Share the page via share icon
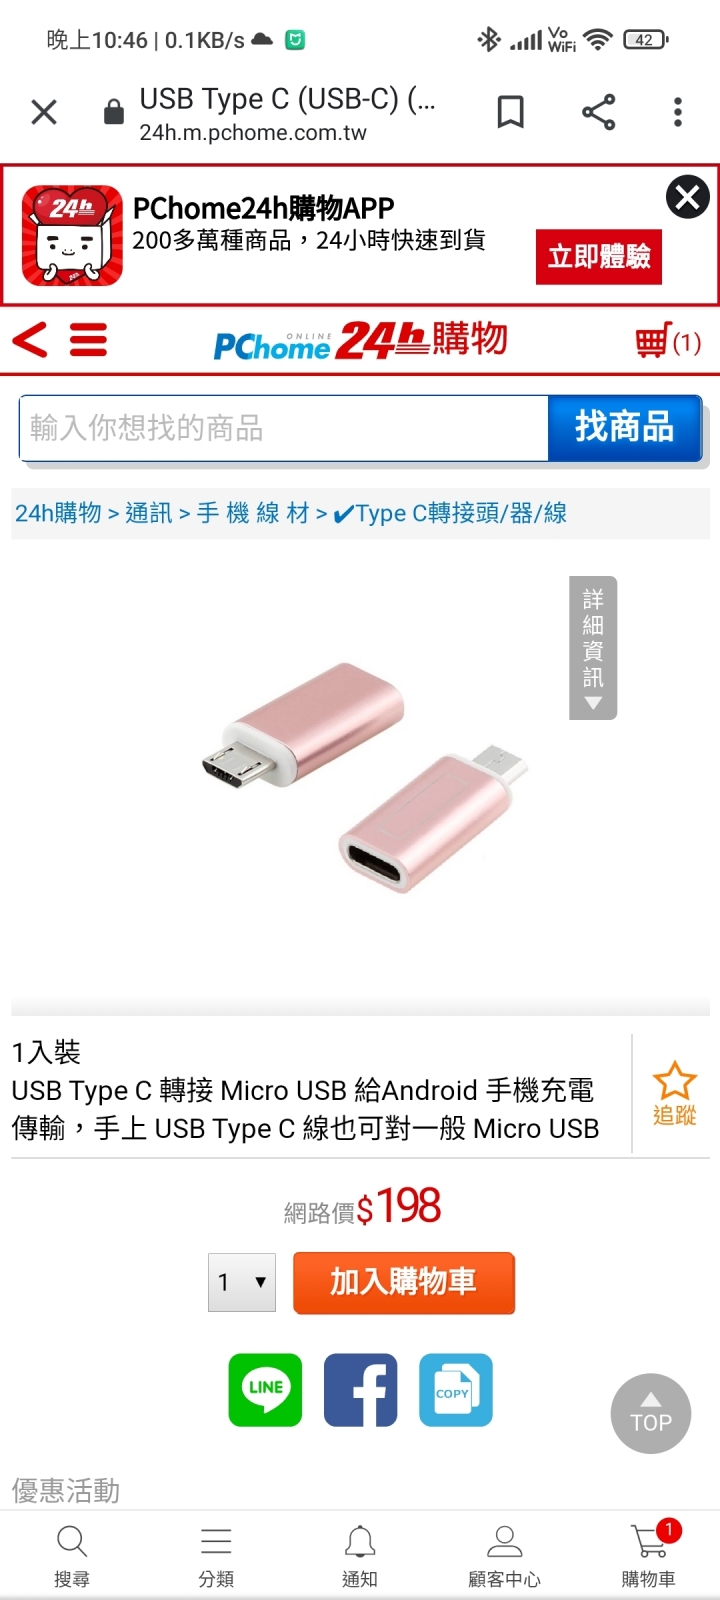The height and width of the screenshot is (1600, 720). [599, 112]
